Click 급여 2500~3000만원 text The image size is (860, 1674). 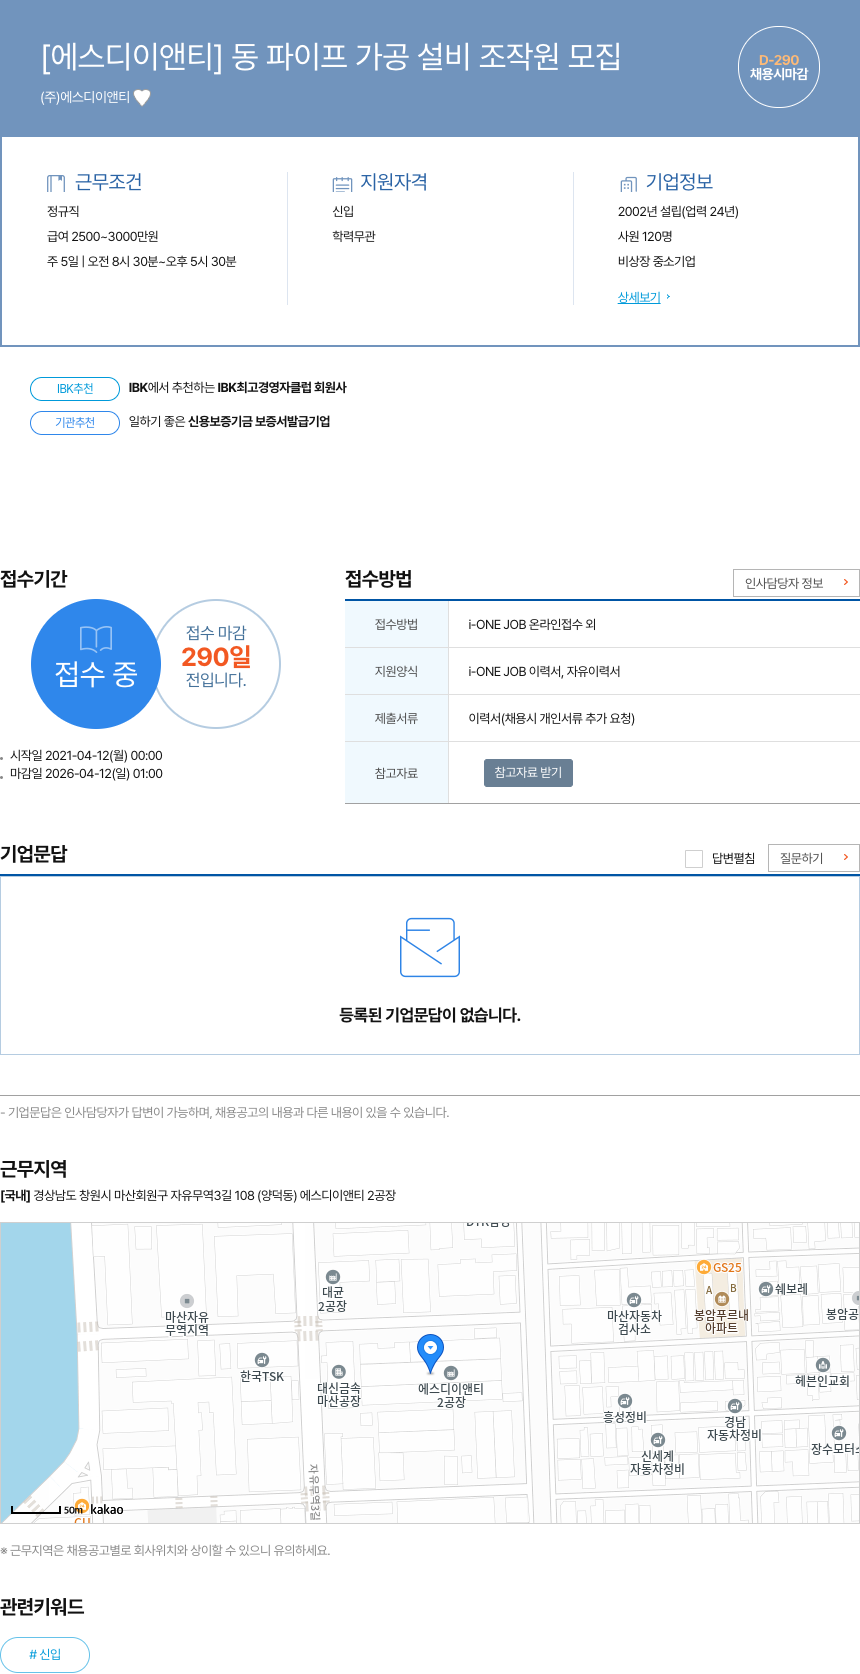point(103,237)
